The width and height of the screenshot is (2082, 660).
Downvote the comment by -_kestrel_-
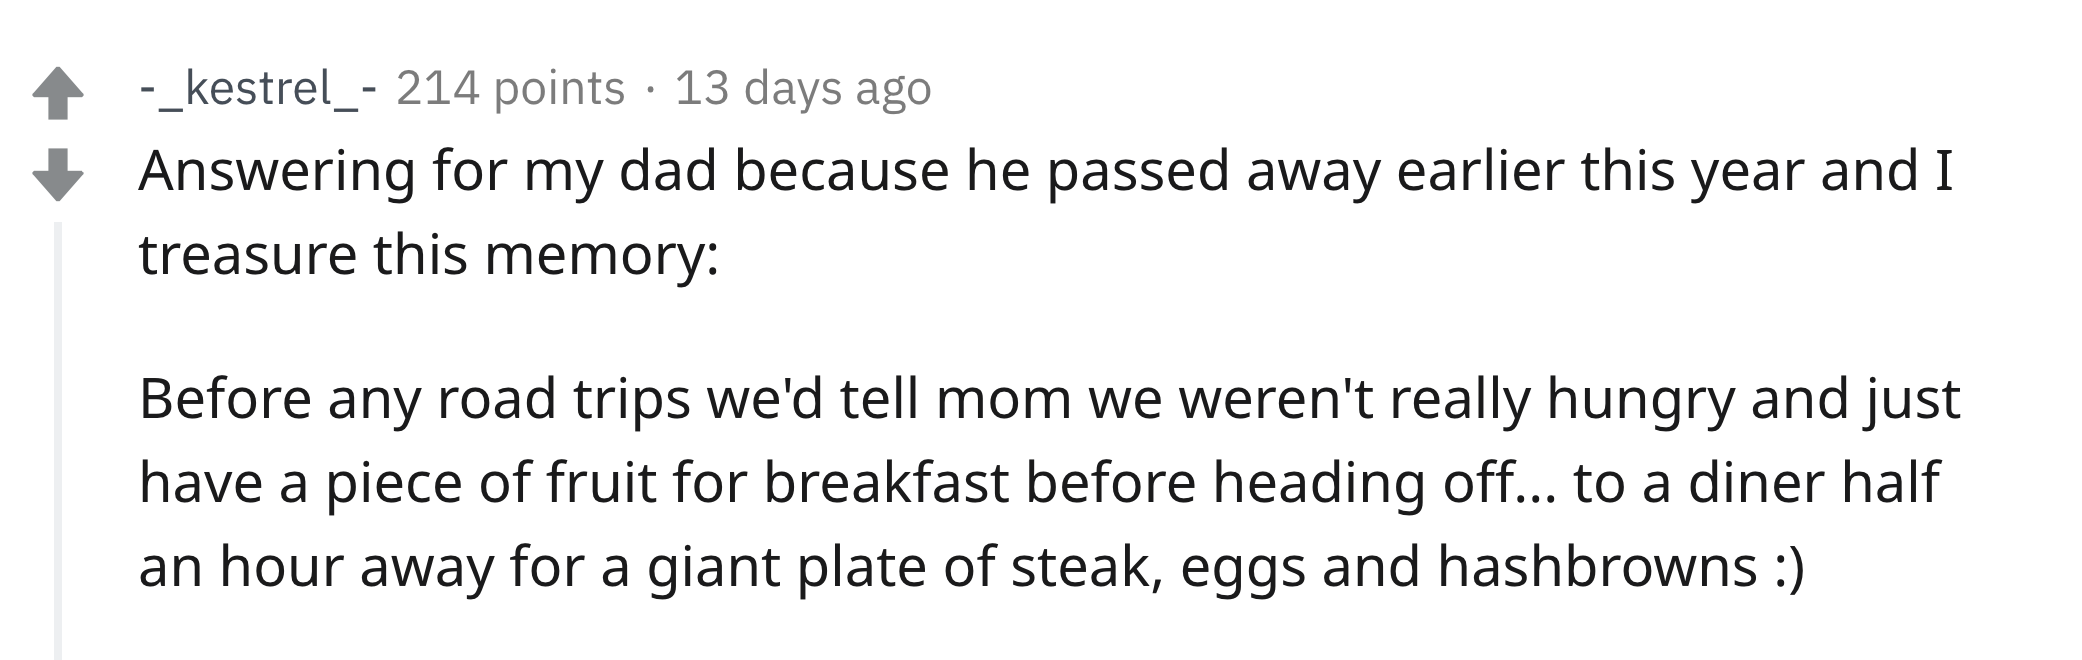coord(58,174)
